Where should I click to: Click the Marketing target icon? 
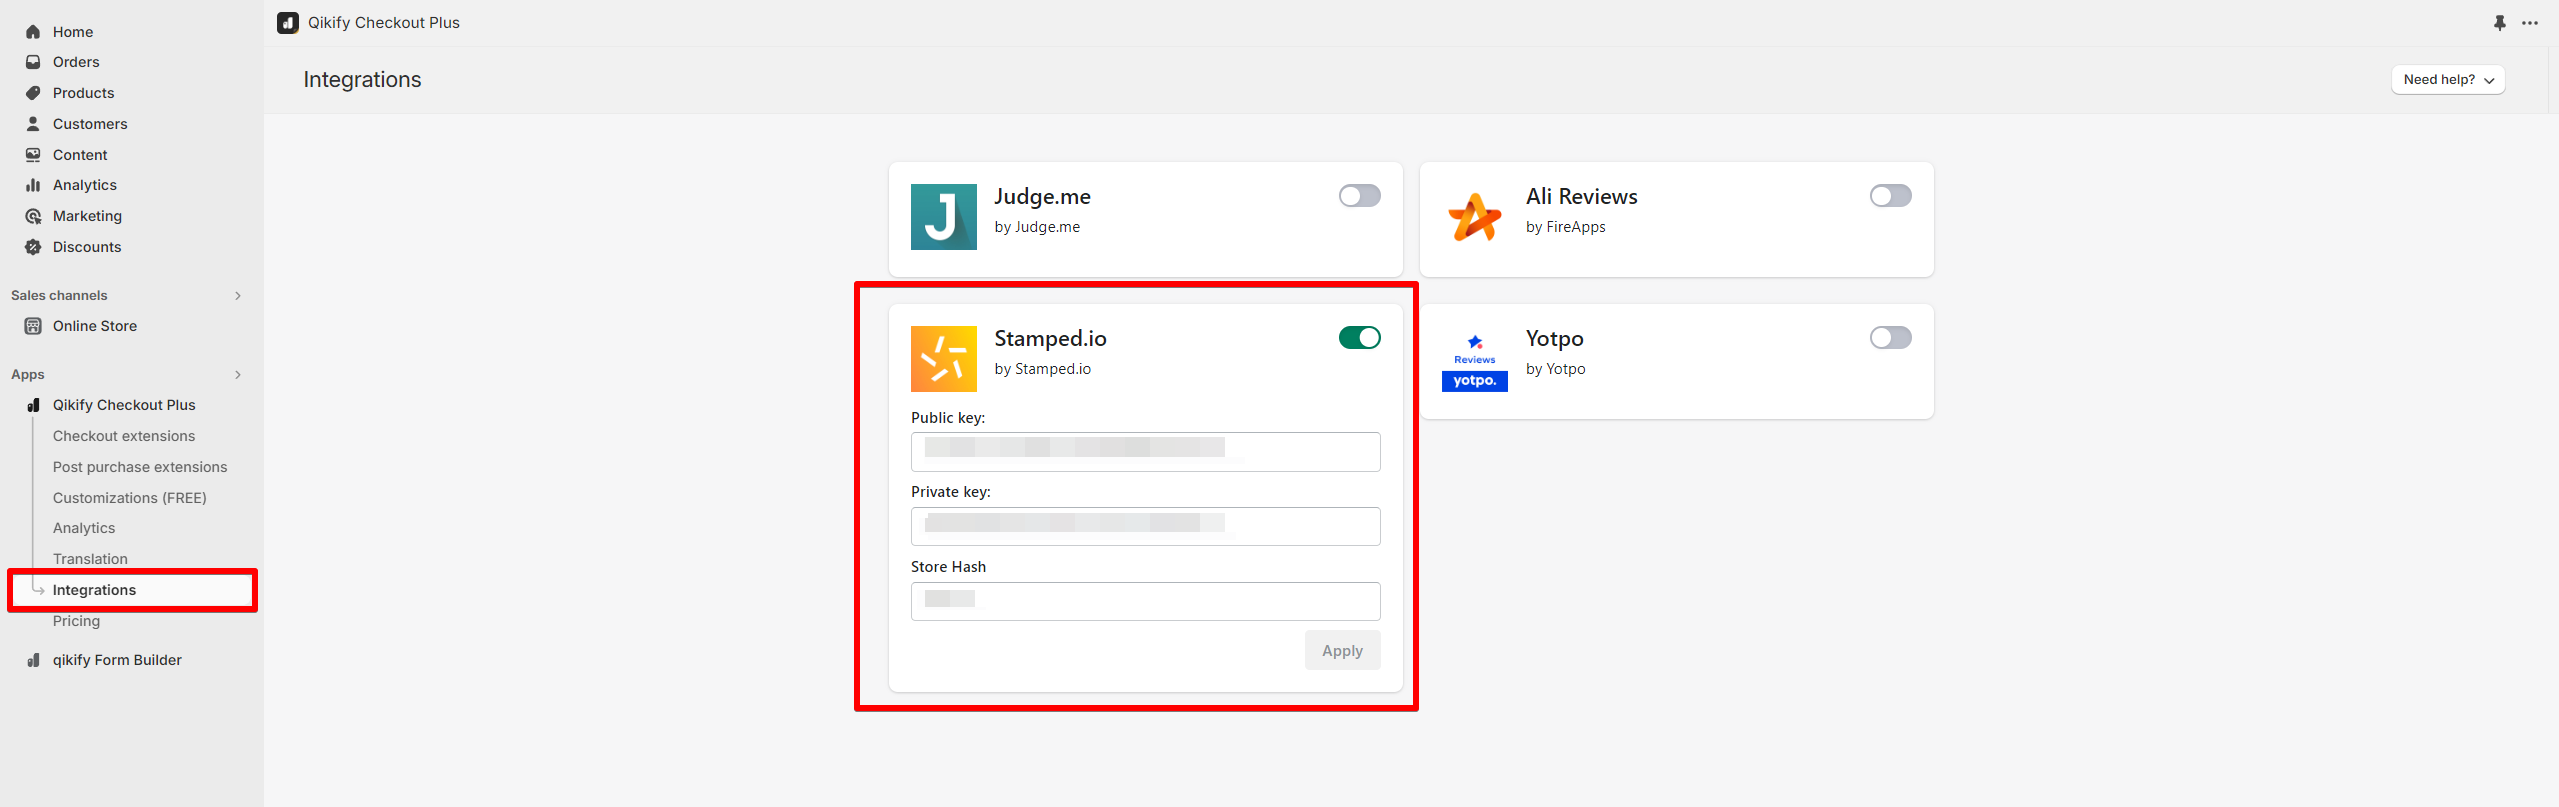click(33, 216)
